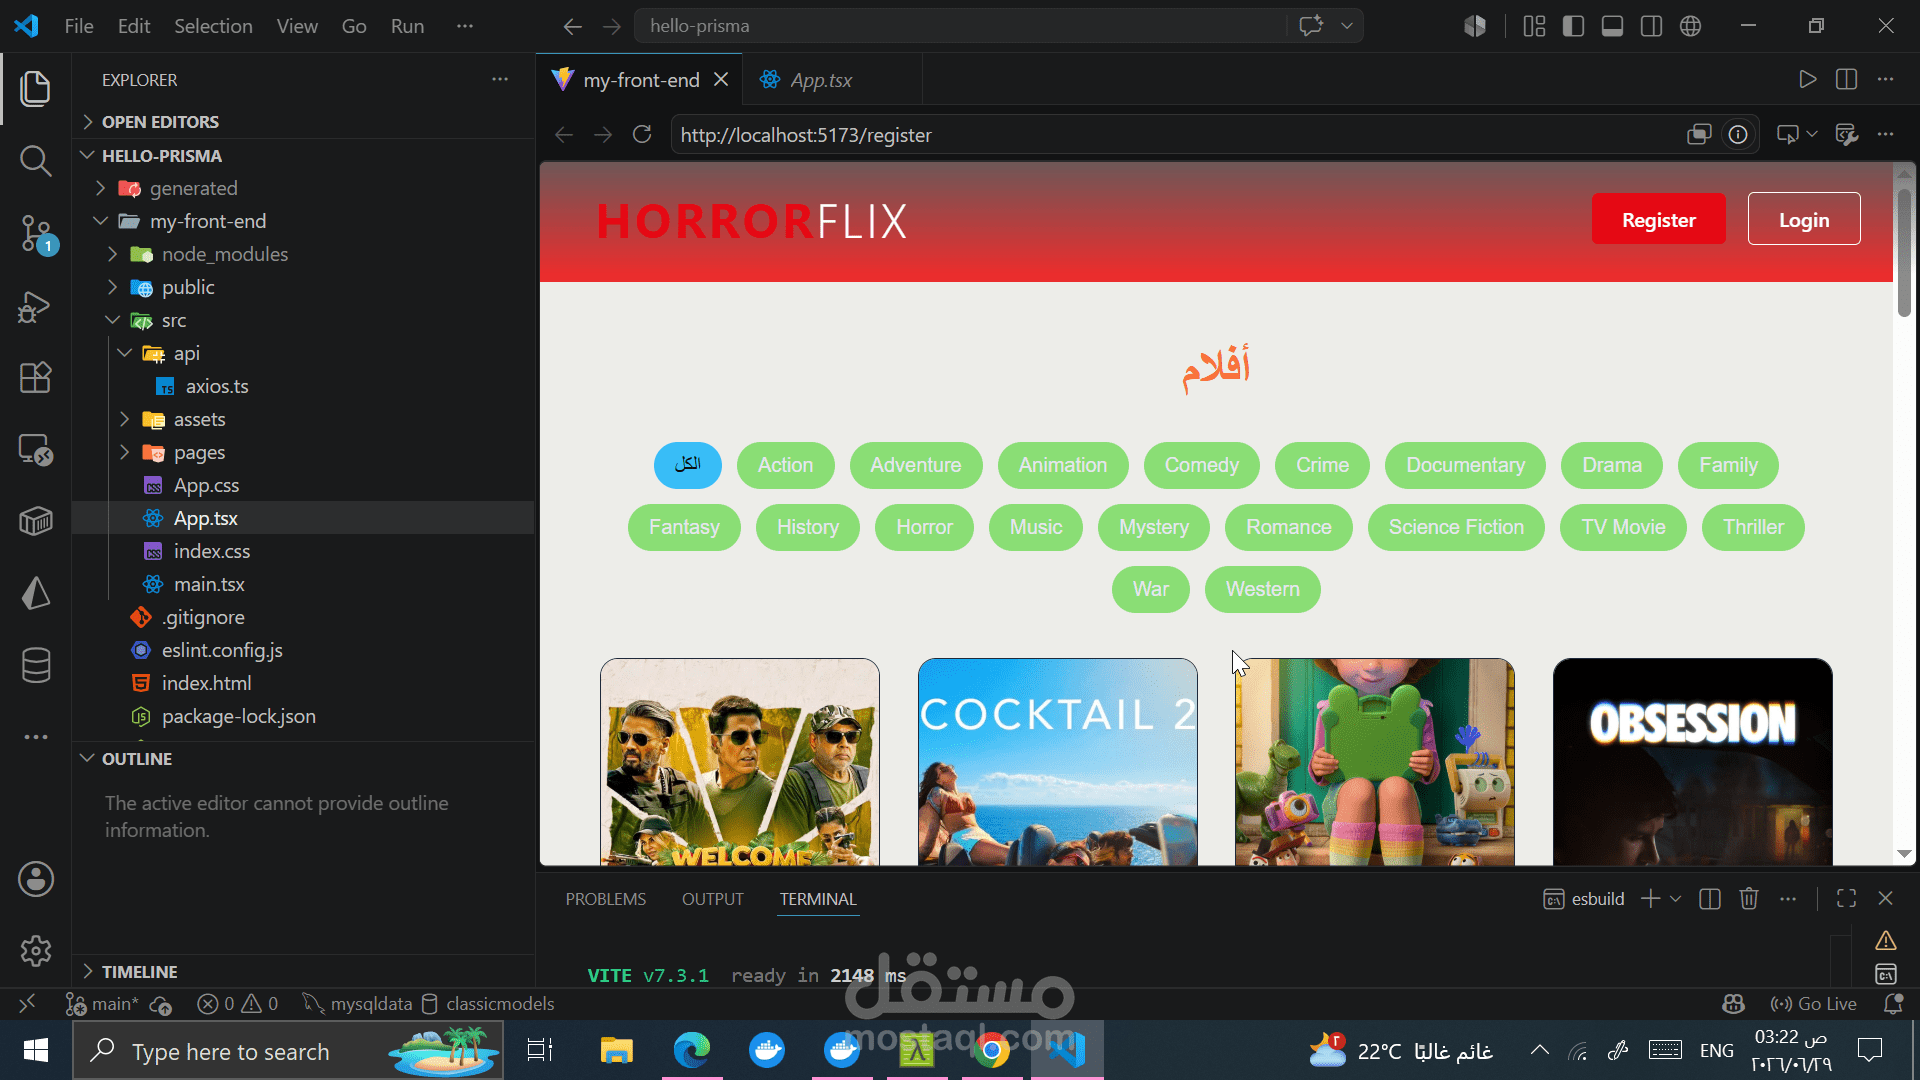This screenshot has height=1080, width=1920.
Task: Open the COCKTAIL 2 movie poster
Action: (x=1057, y=762)
